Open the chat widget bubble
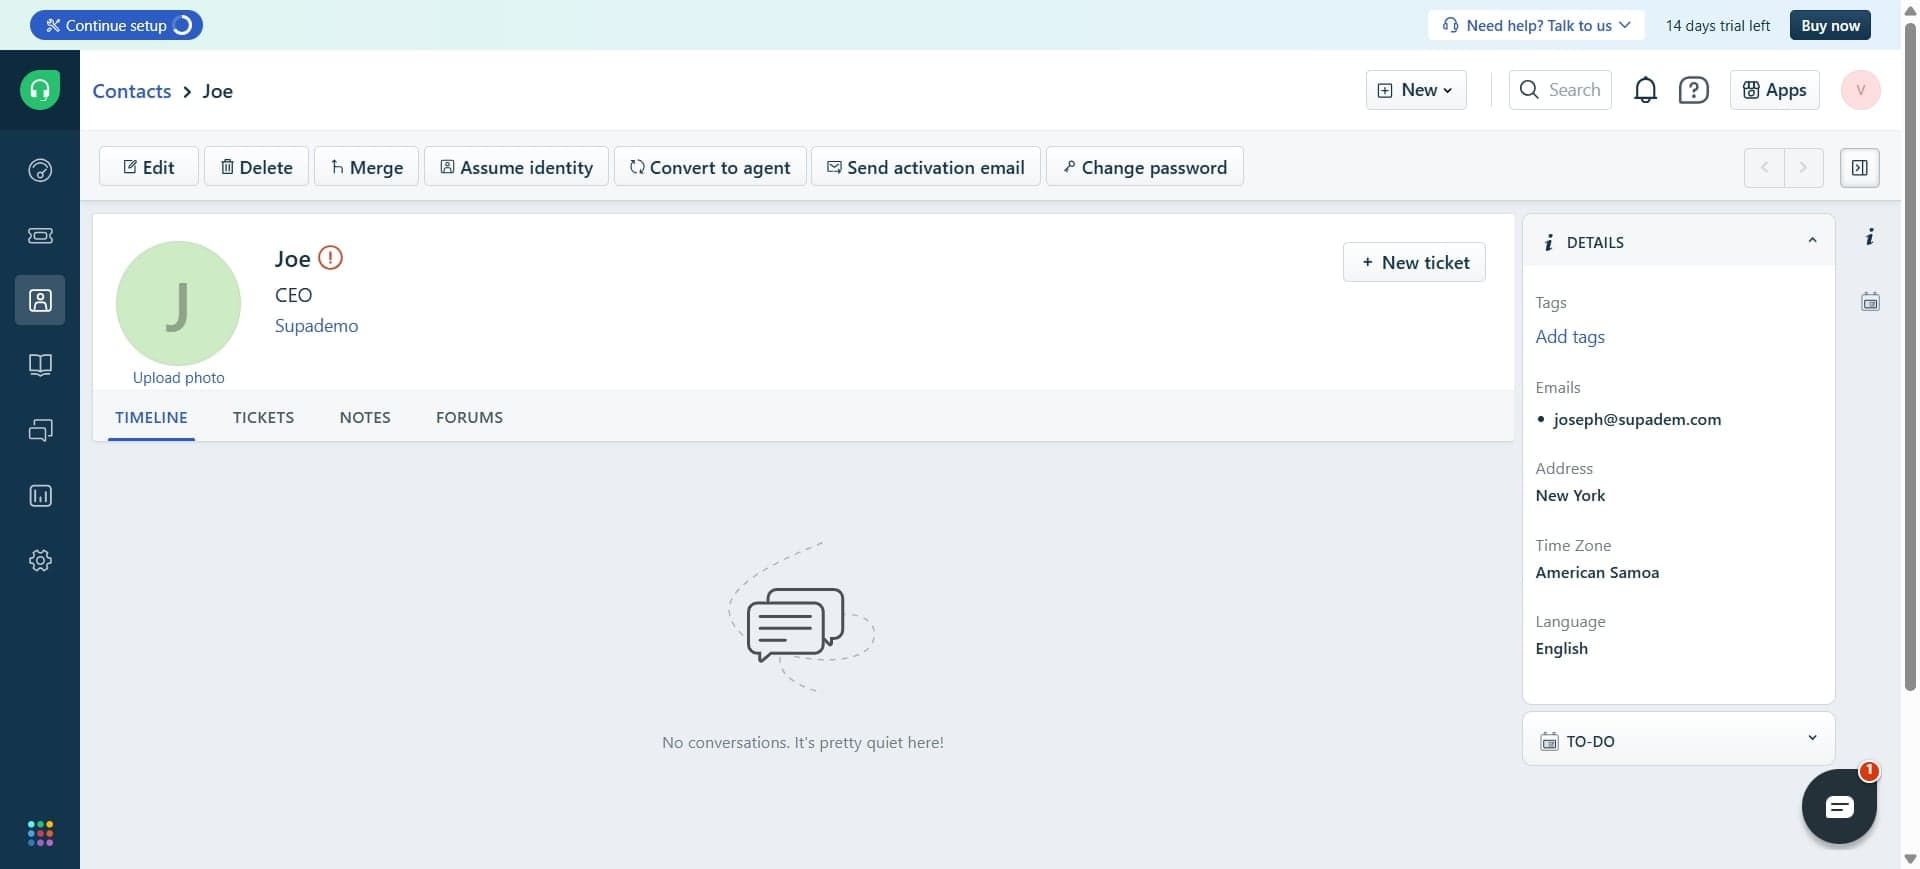This screenshot has width=1920, height=869. 1839,806
